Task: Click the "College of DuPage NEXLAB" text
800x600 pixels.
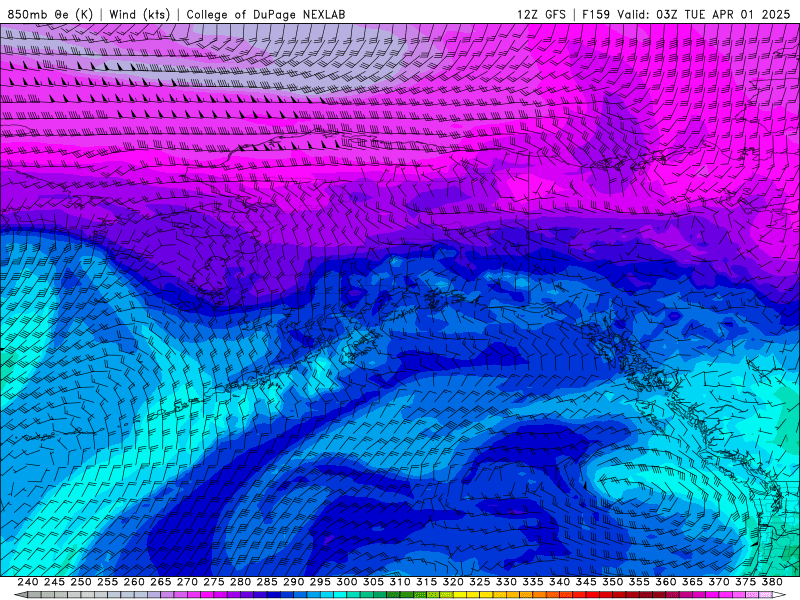Action: coord(266,14)
